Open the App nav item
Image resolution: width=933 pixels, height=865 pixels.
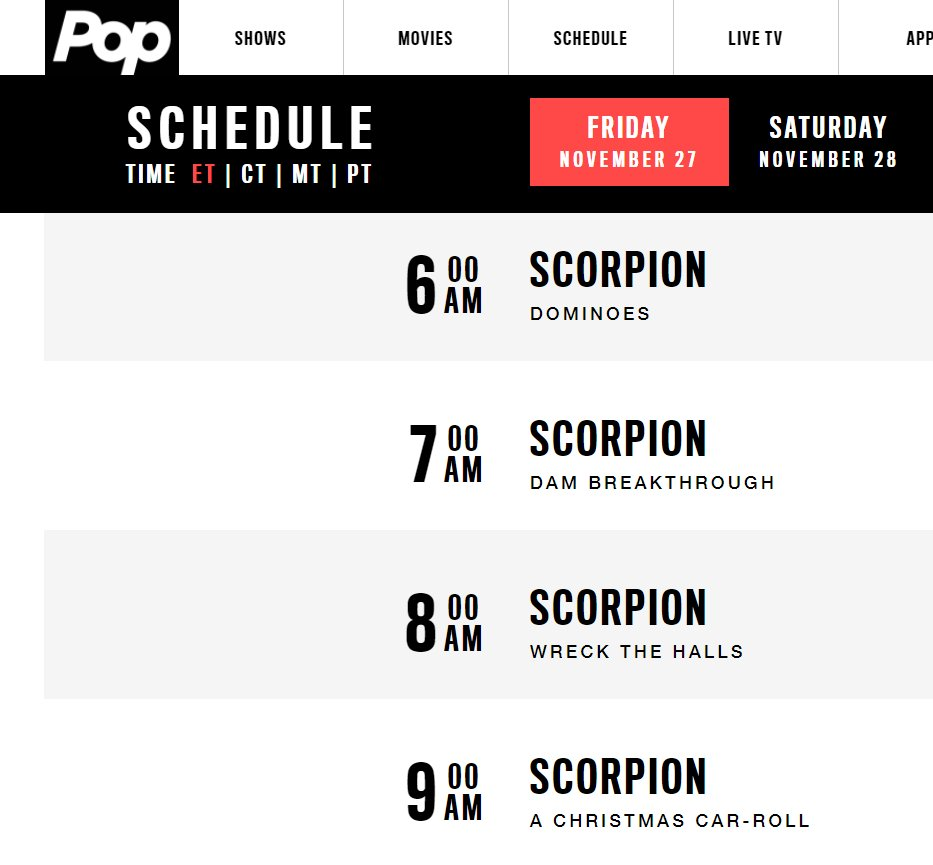coord(918,38)
